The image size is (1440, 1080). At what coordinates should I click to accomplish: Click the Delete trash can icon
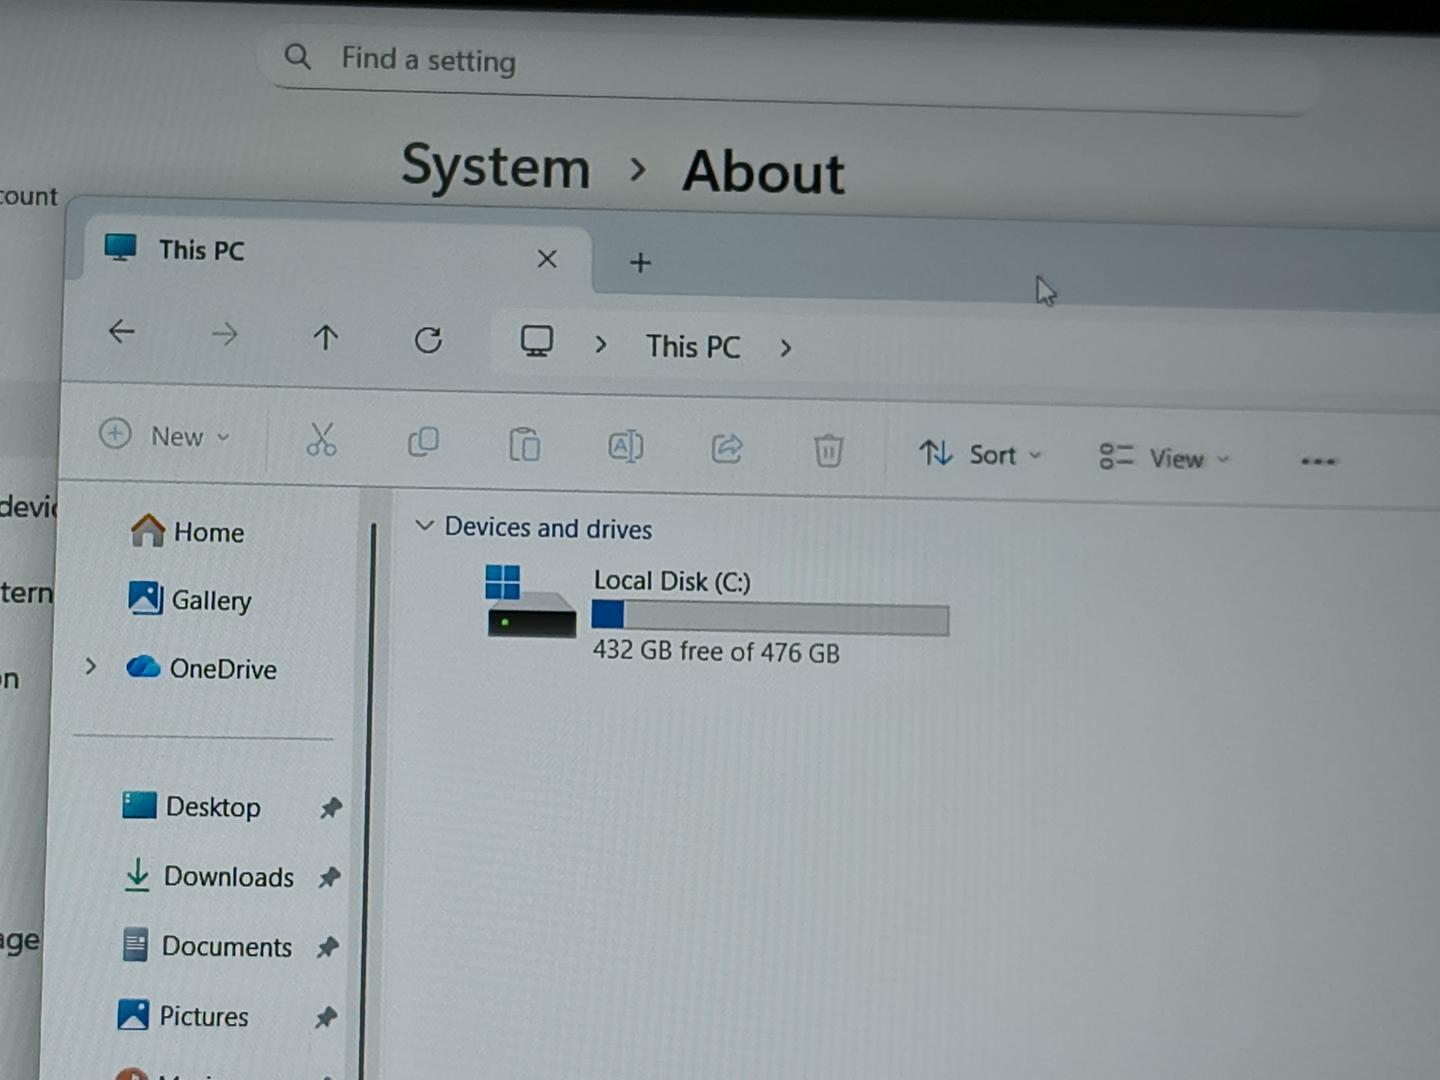click(828, 451)
